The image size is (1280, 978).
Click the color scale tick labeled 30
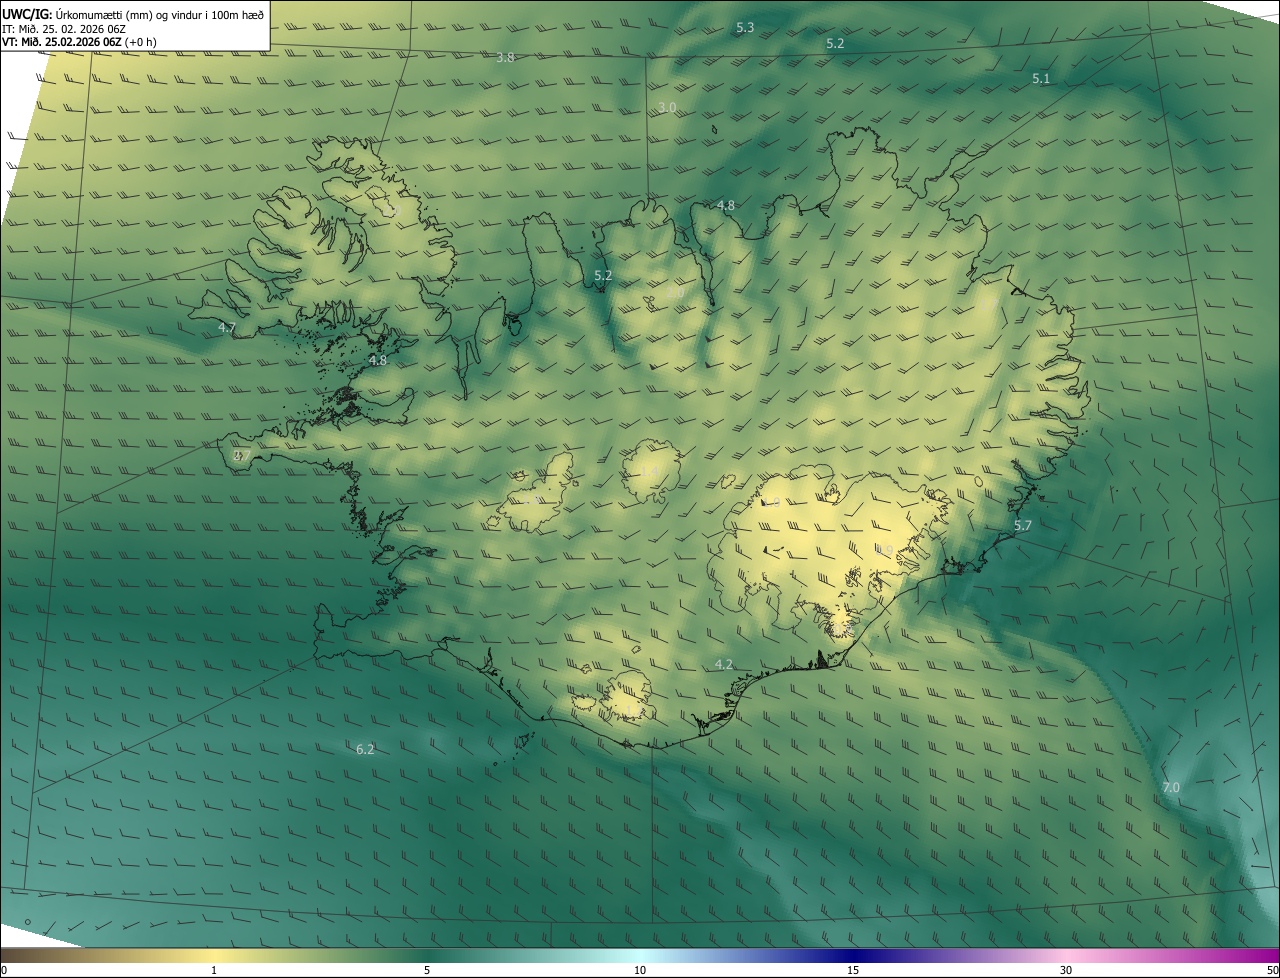[x=1066, y=970]
